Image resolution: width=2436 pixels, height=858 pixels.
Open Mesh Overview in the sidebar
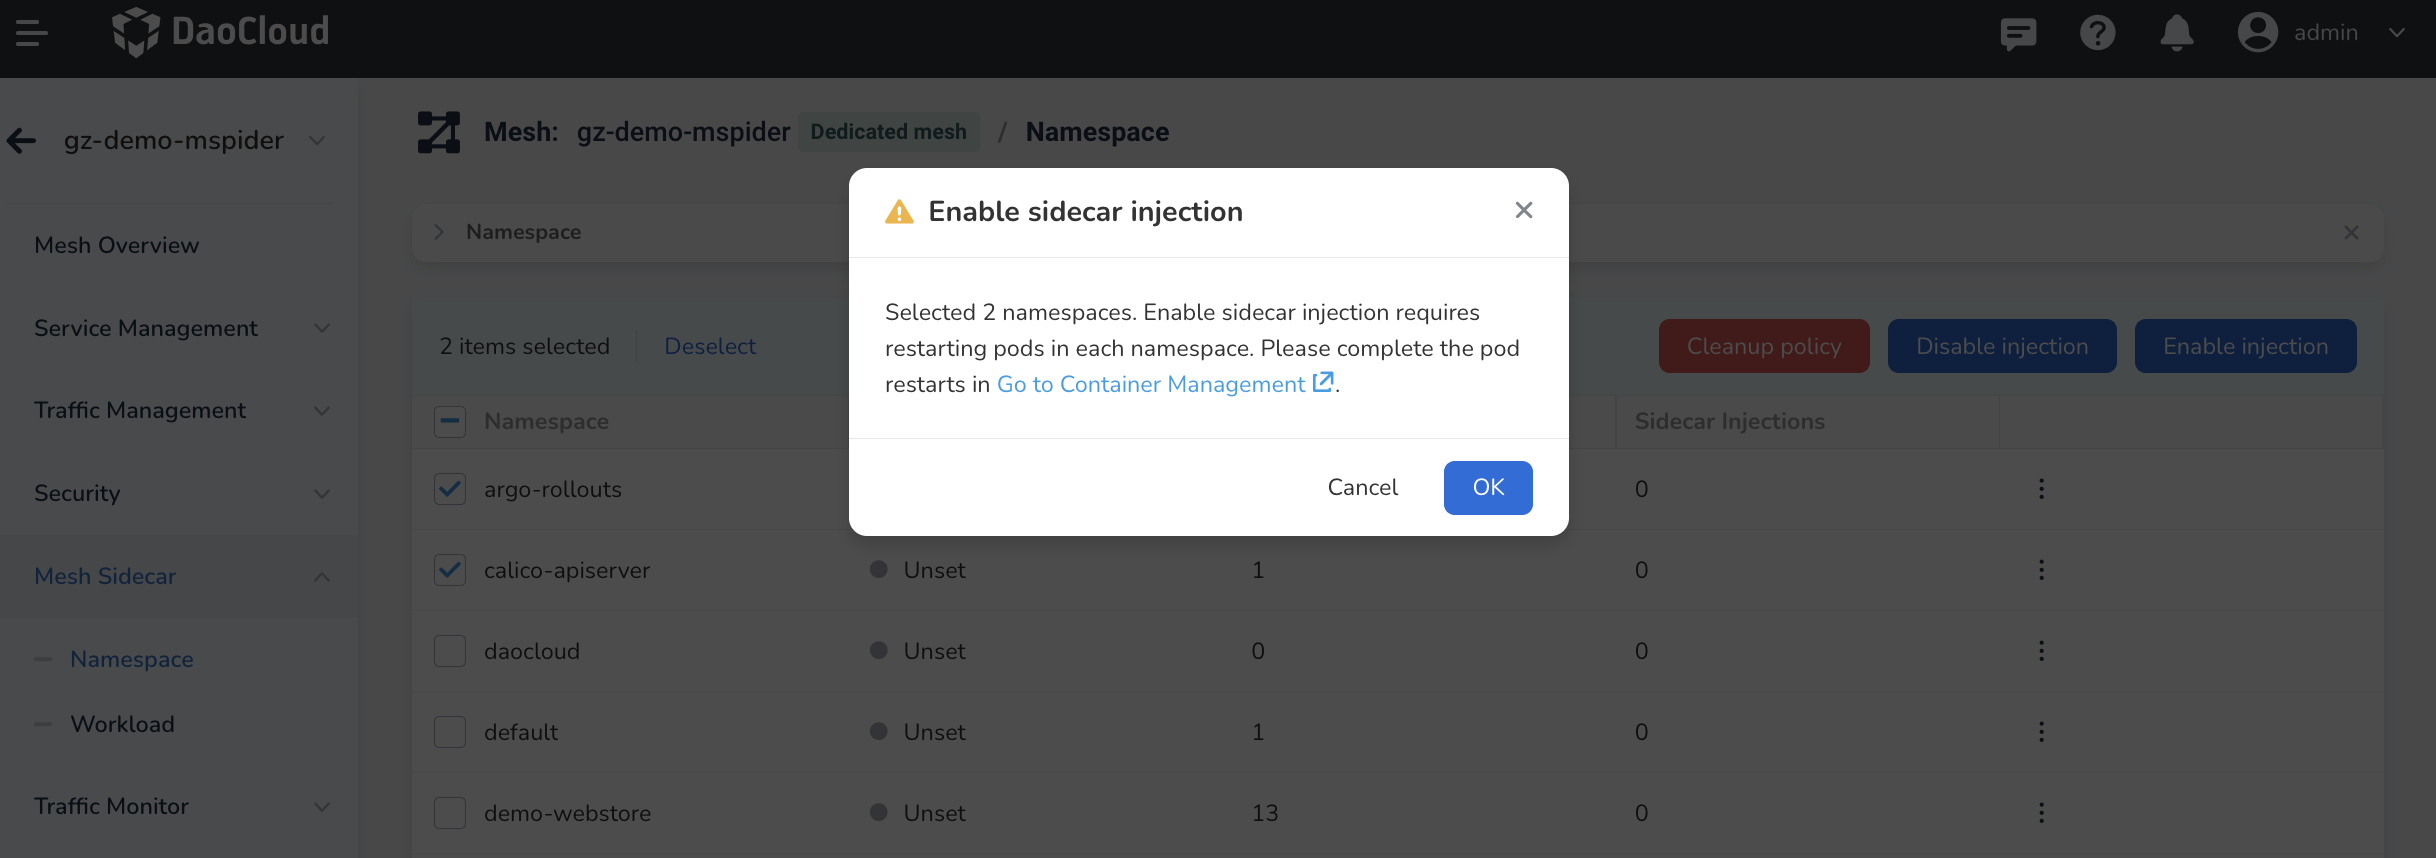tap(116, 244)
